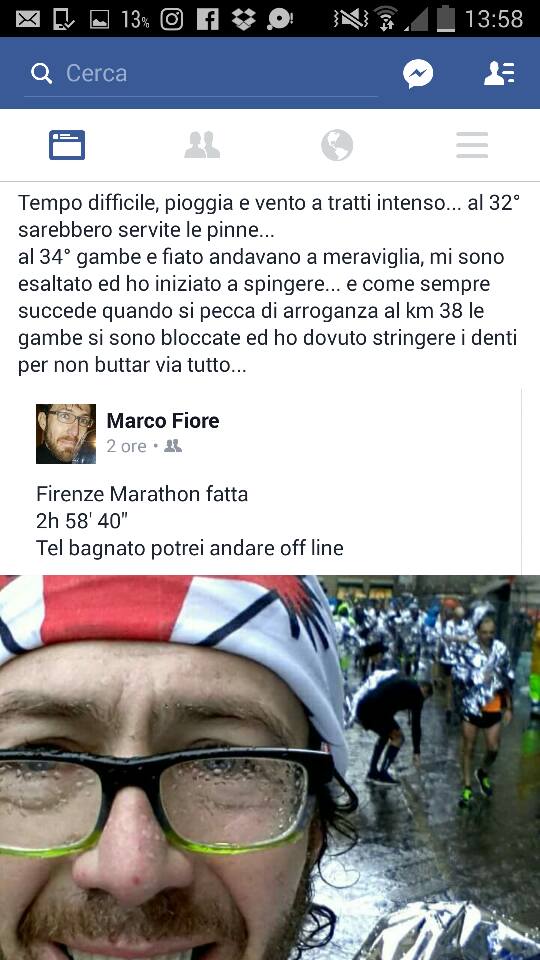Open Marco Fiore profile name link

(163, 421)
